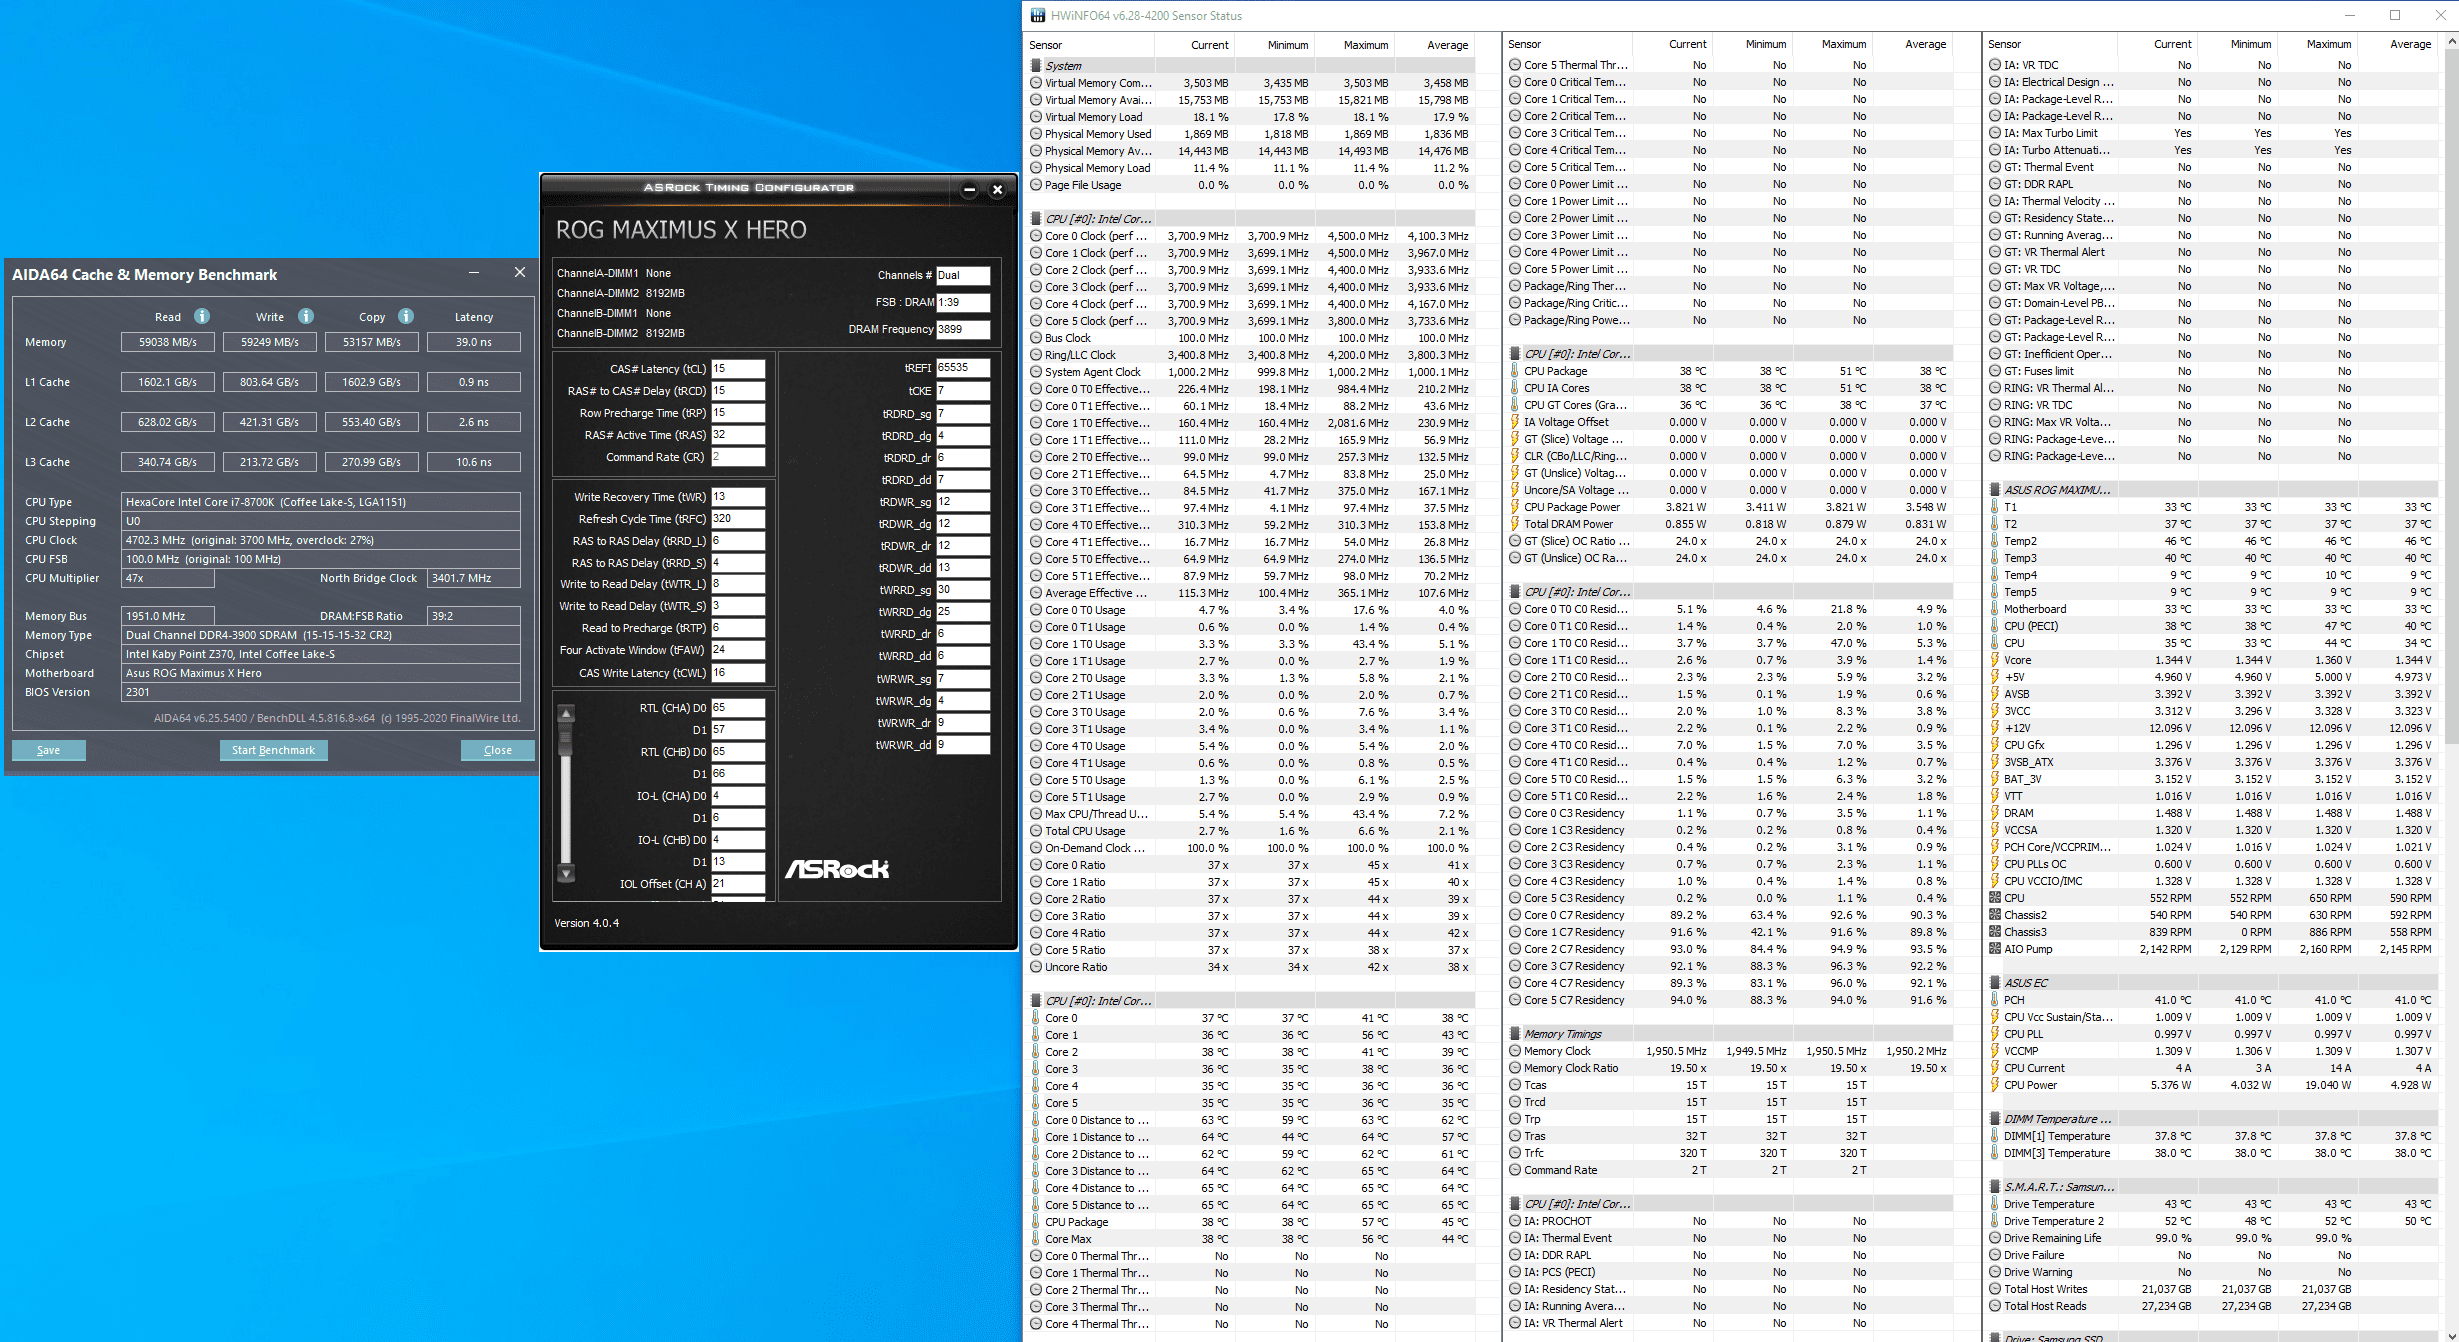Click the HWiNFO vertical scrollbar on the right edge
The image size is (2459, 1342).
coord(2451,400)
